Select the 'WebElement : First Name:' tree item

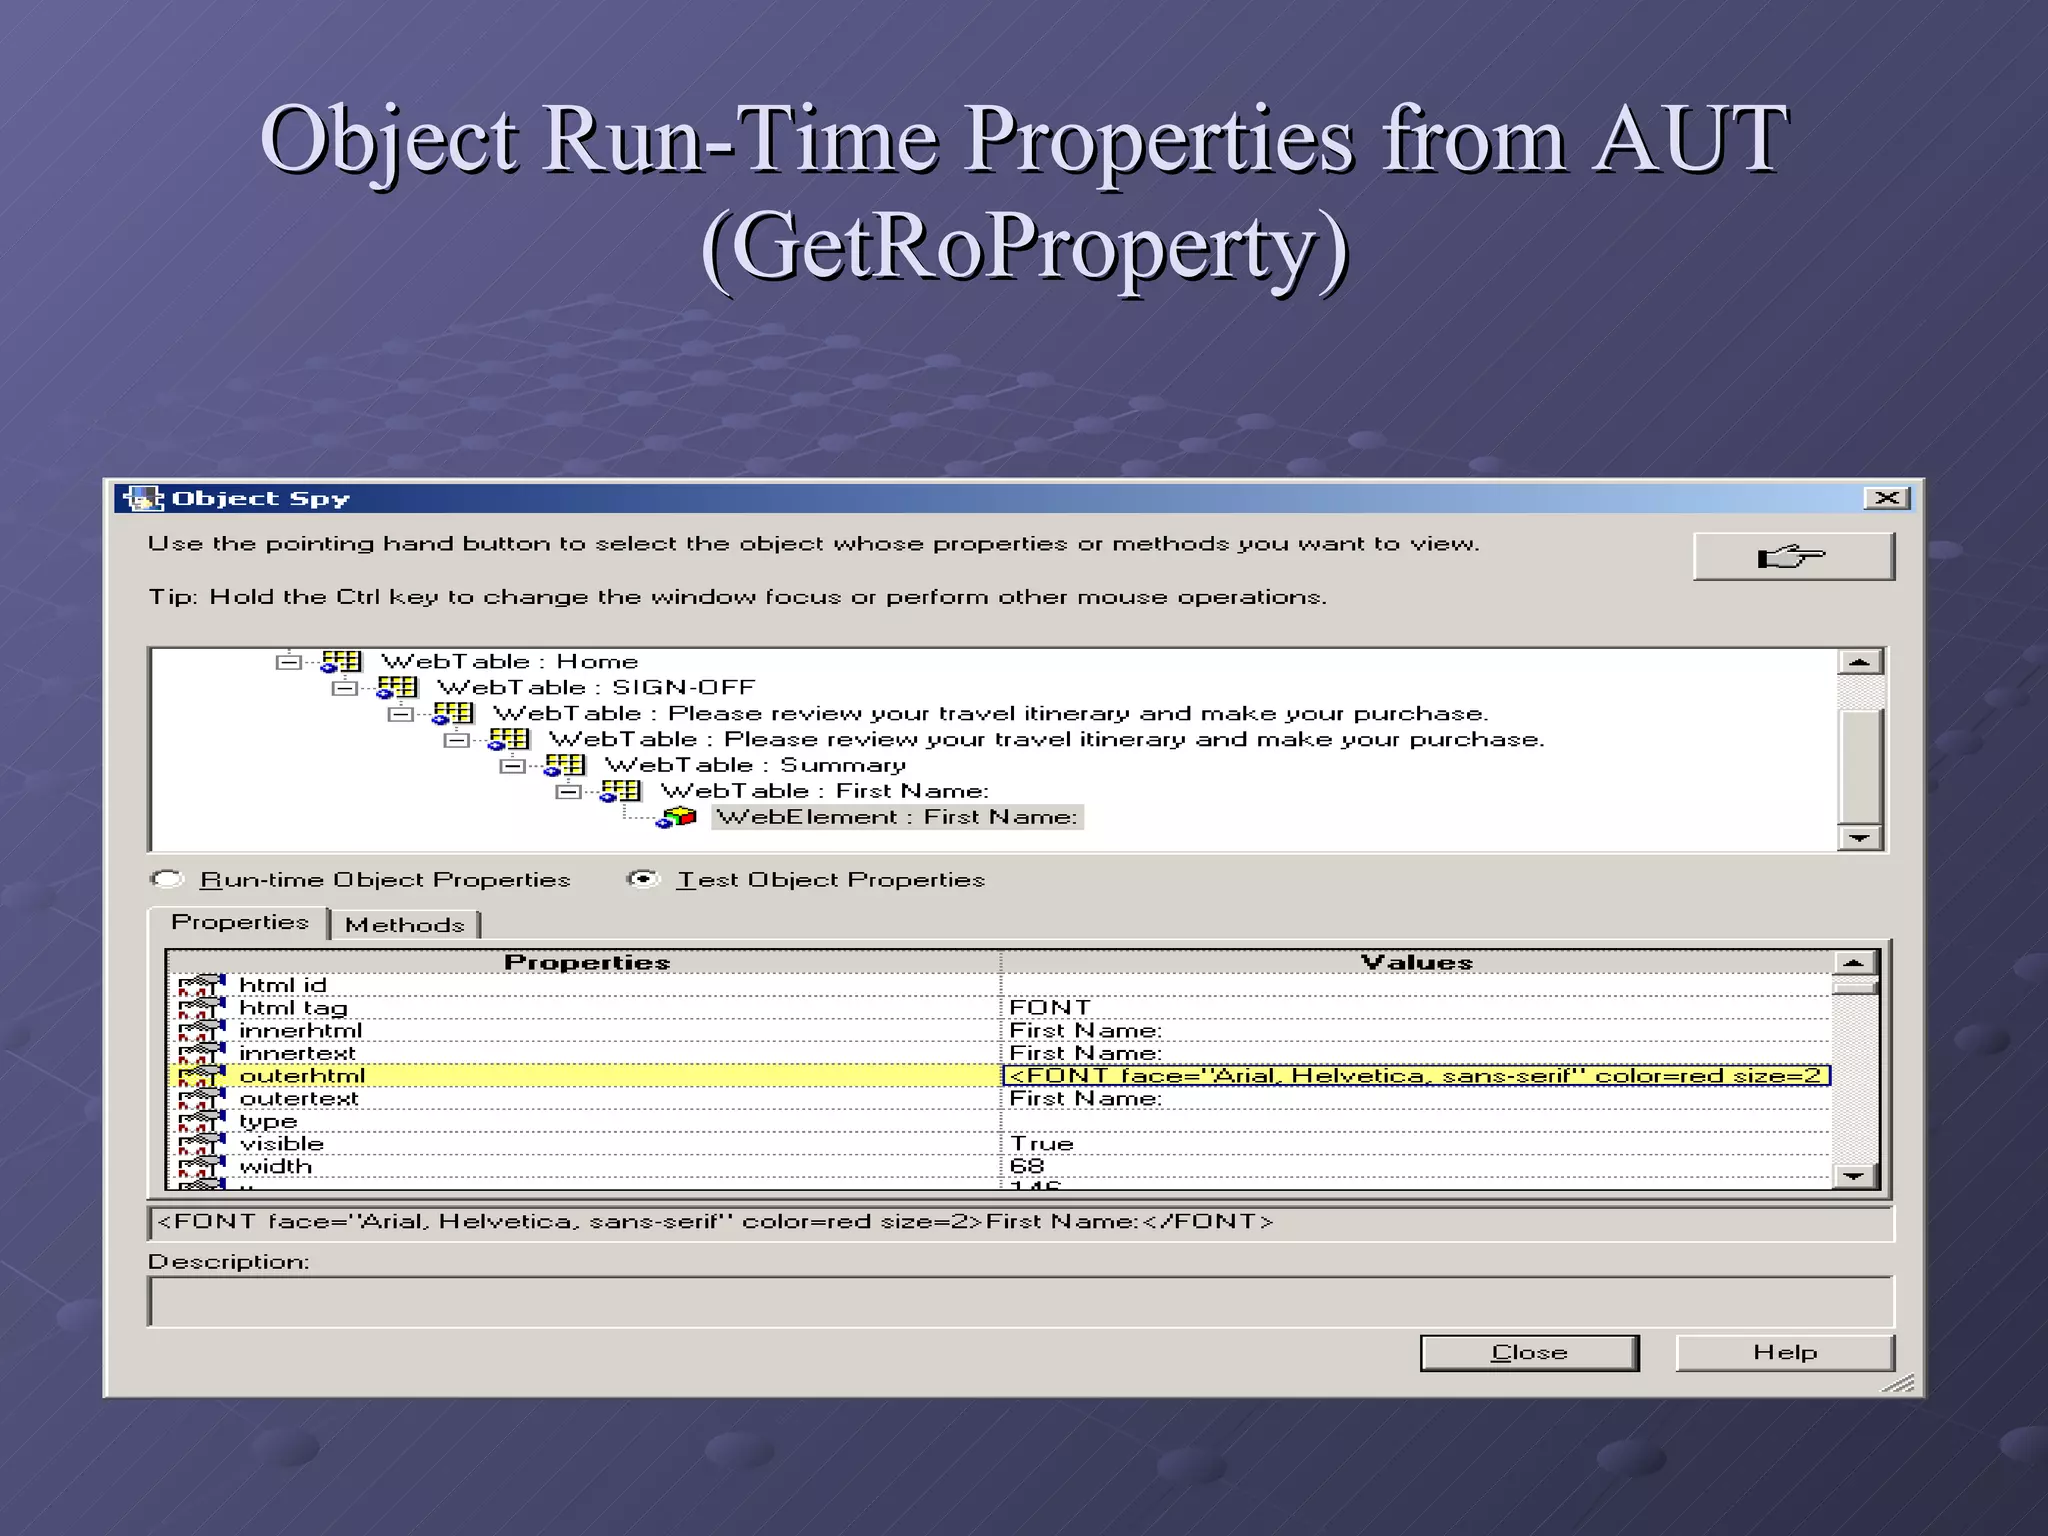click(x=898, y=817)
